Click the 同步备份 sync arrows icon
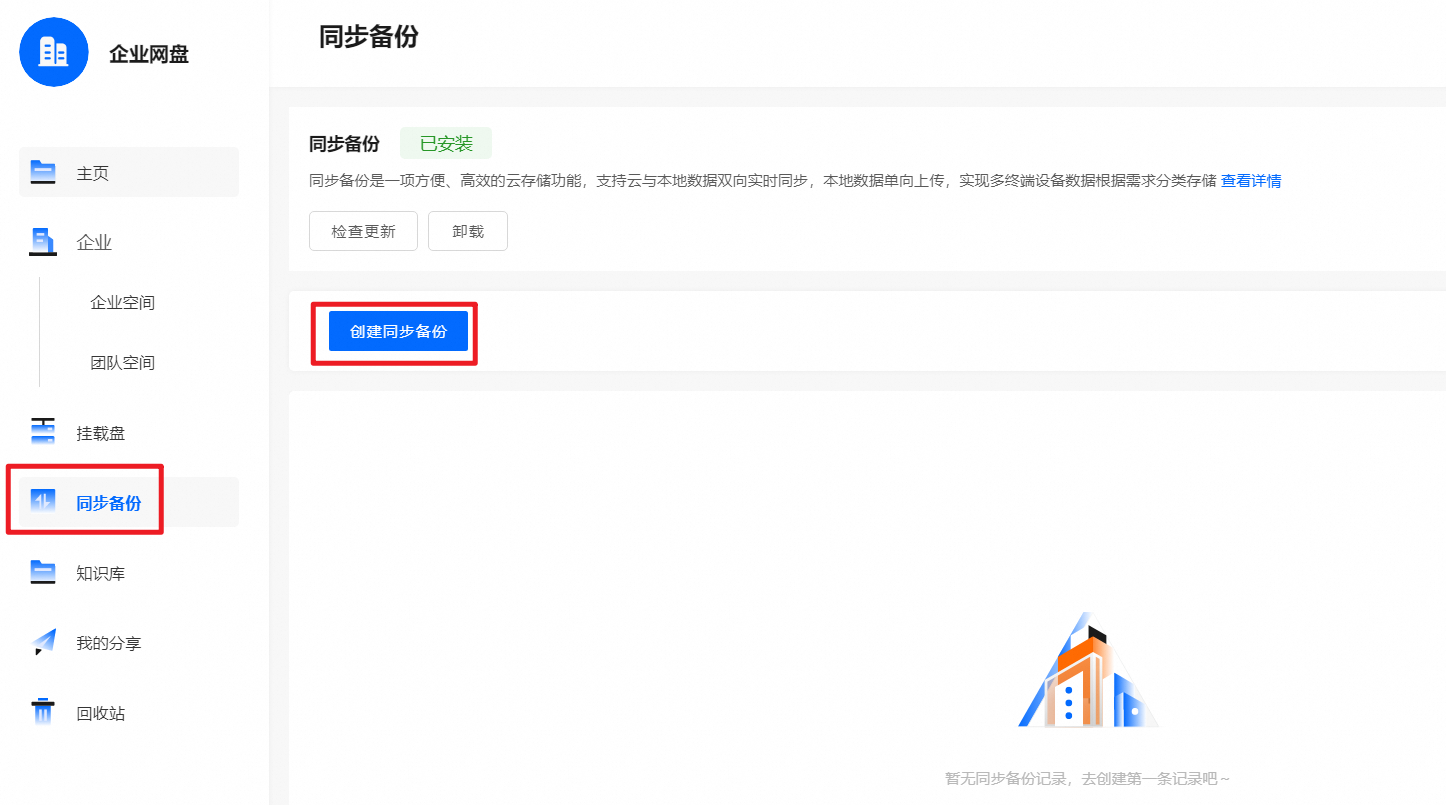Image resolution: width=1446 pixels, height=805 pixels. tap(43, 502)
